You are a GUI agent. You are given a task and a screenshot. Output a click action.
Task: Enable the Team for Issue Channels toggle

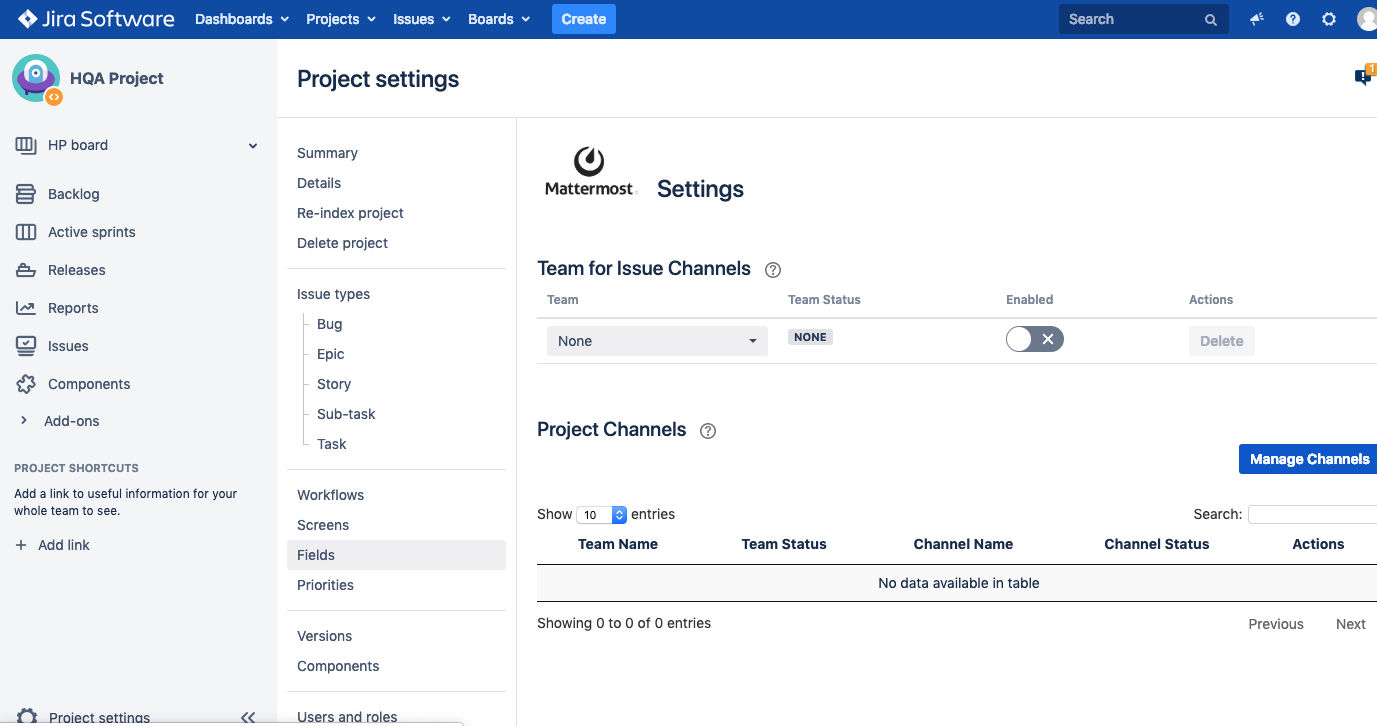[x=1034, y=340]
